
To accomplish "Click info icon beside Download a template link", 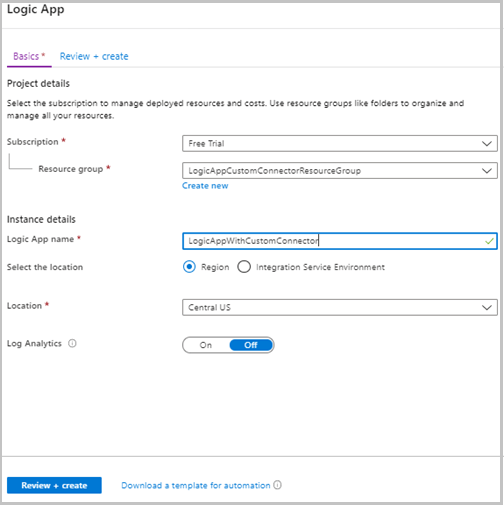I will (x=277, y=485).
